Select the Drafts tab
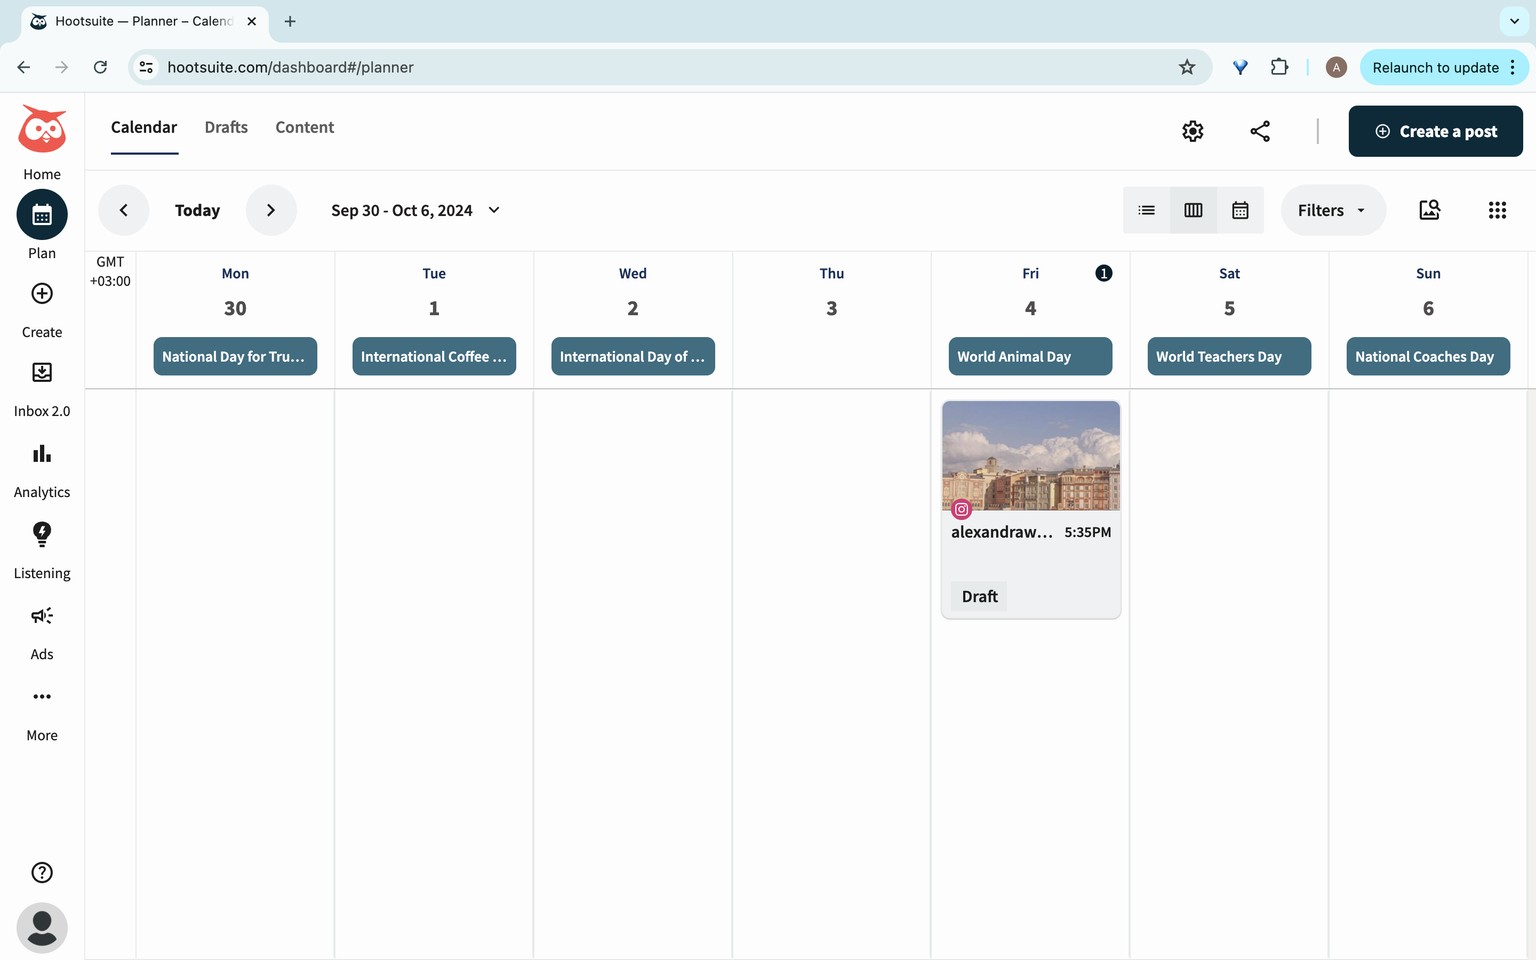This screenshot has width=1536, height=960. 226,127
